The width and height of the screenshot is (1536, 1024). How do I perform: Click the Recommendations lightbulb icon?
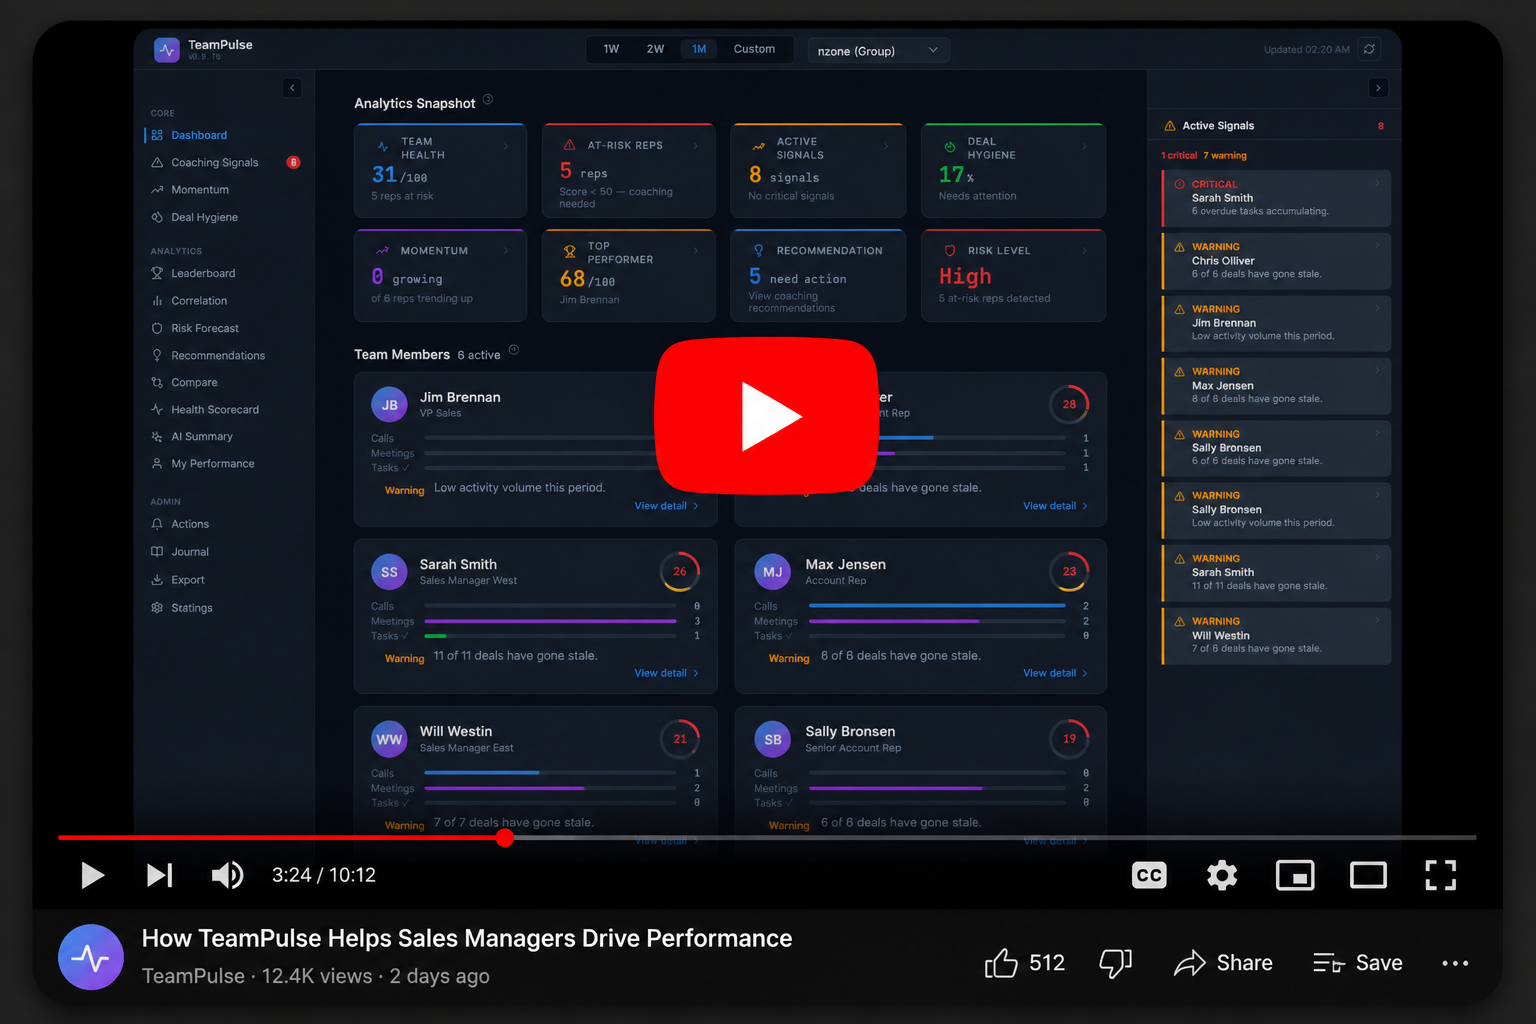click(157, 355)
